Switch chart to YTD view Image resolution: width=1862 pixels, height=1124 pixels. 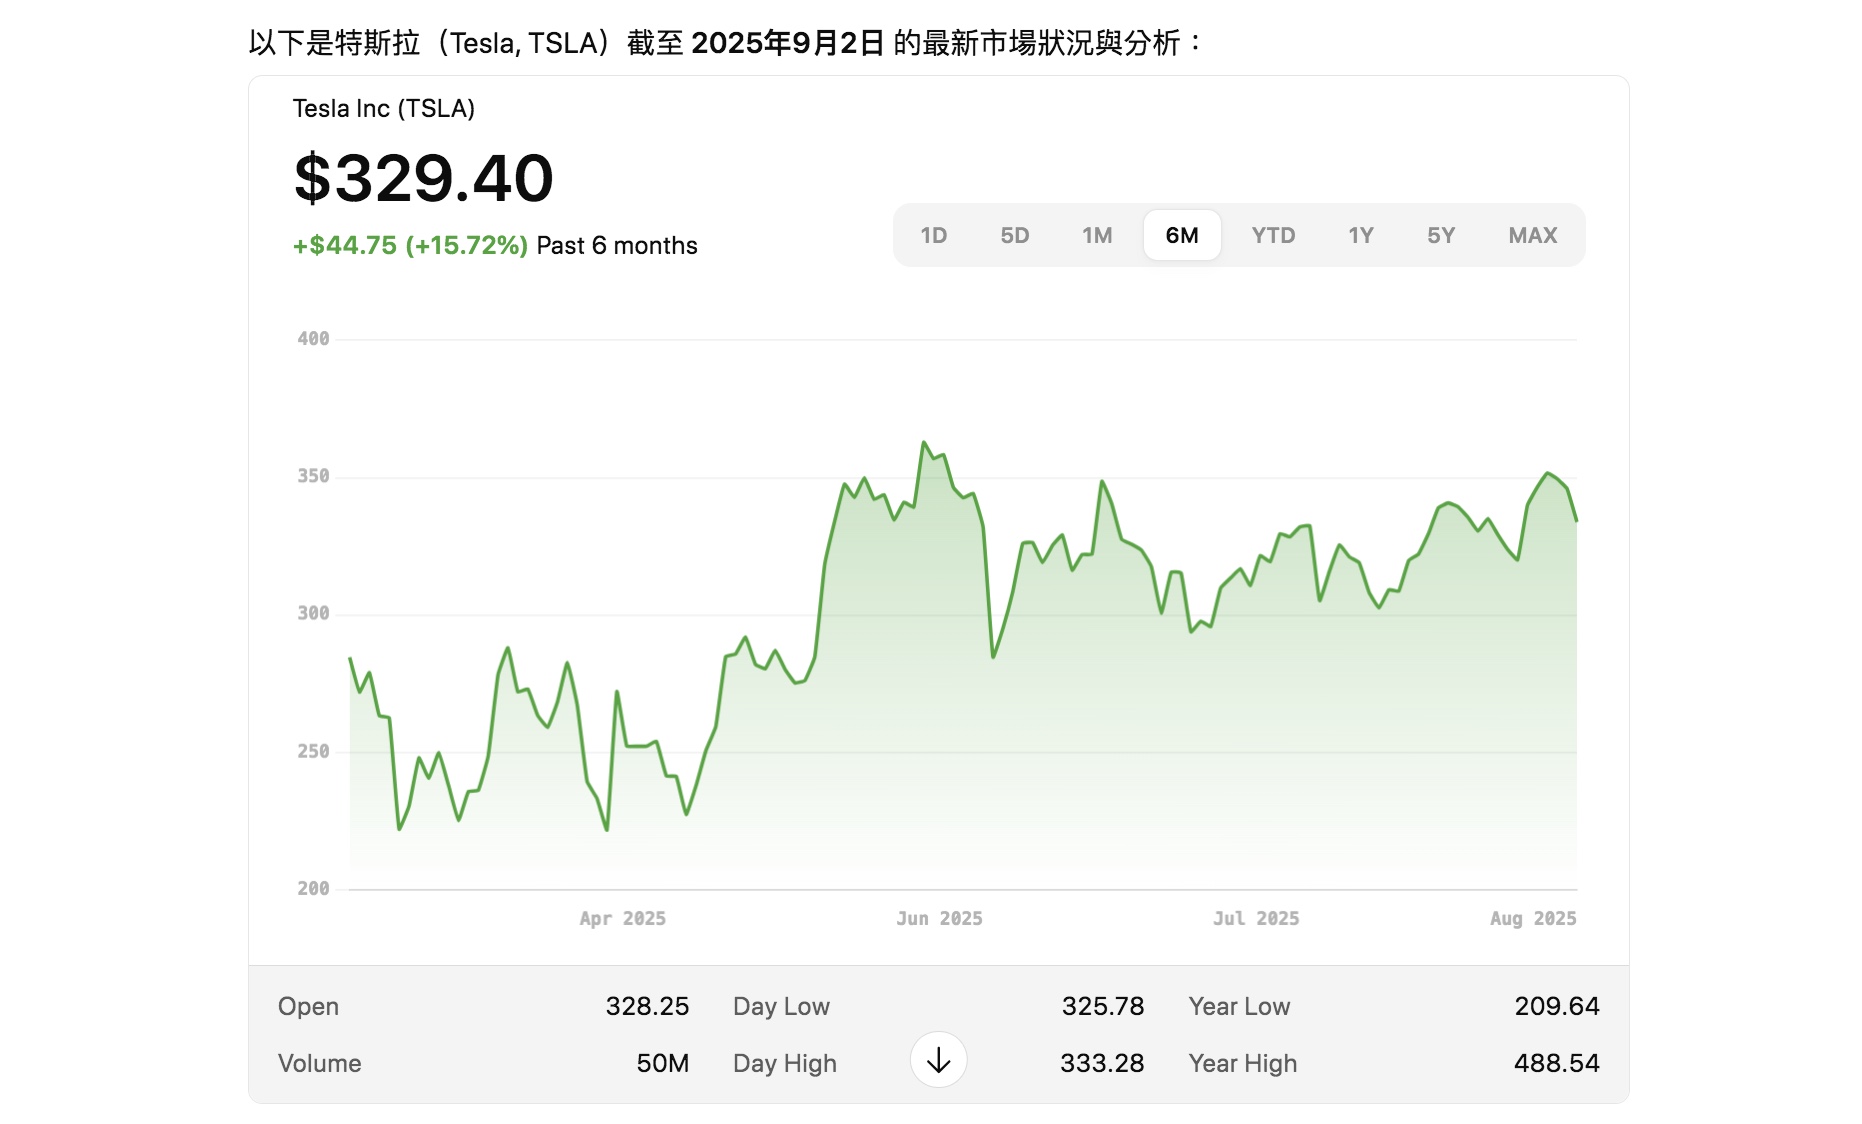pos(1272,236)
